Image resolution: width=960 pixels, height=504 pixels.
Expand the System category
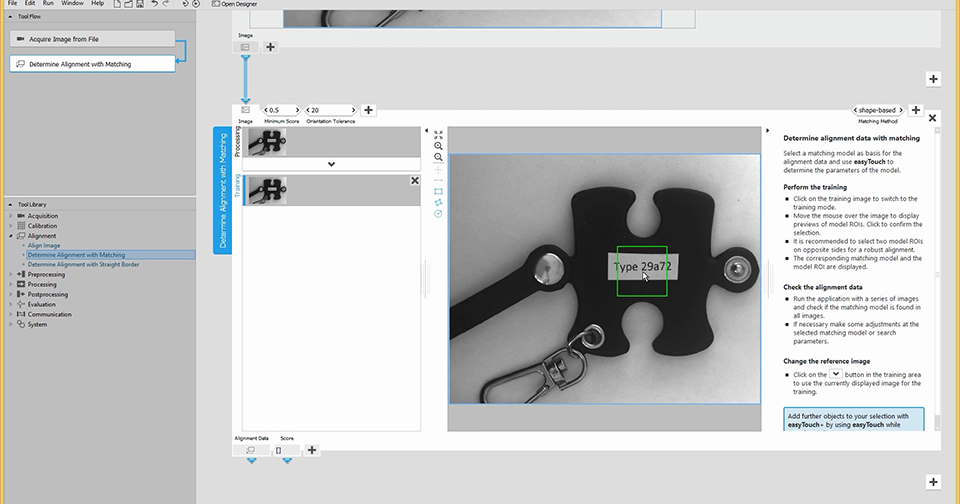[10, 325]
